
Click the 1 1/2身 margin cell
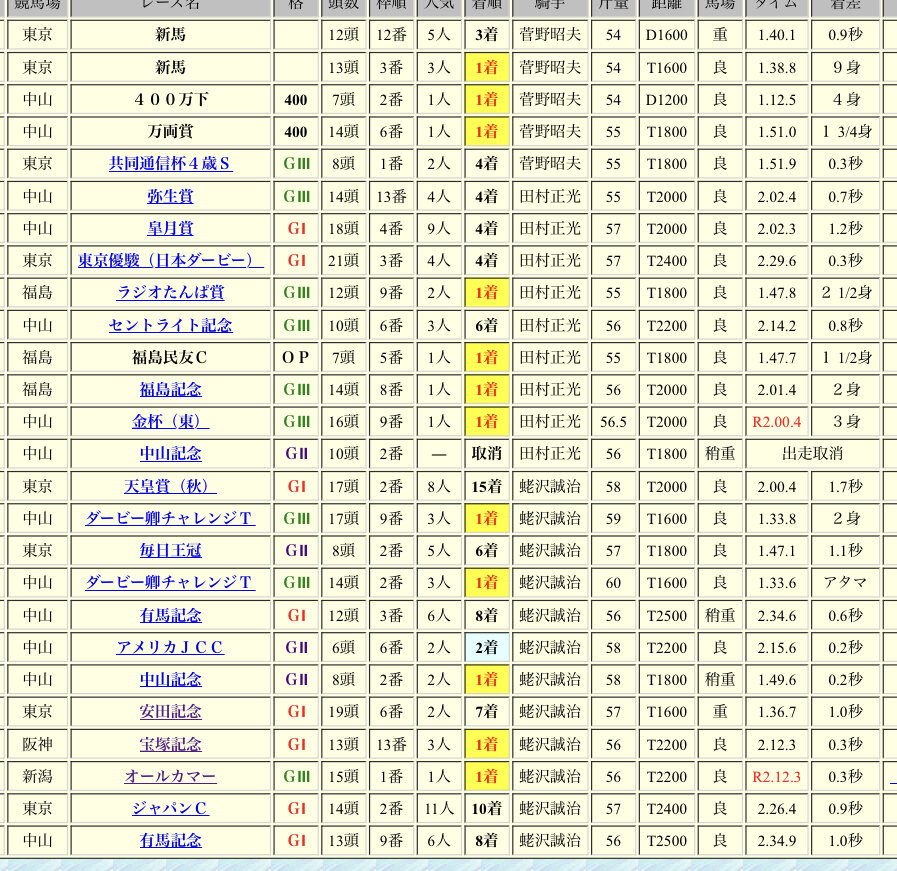point(845,357)
